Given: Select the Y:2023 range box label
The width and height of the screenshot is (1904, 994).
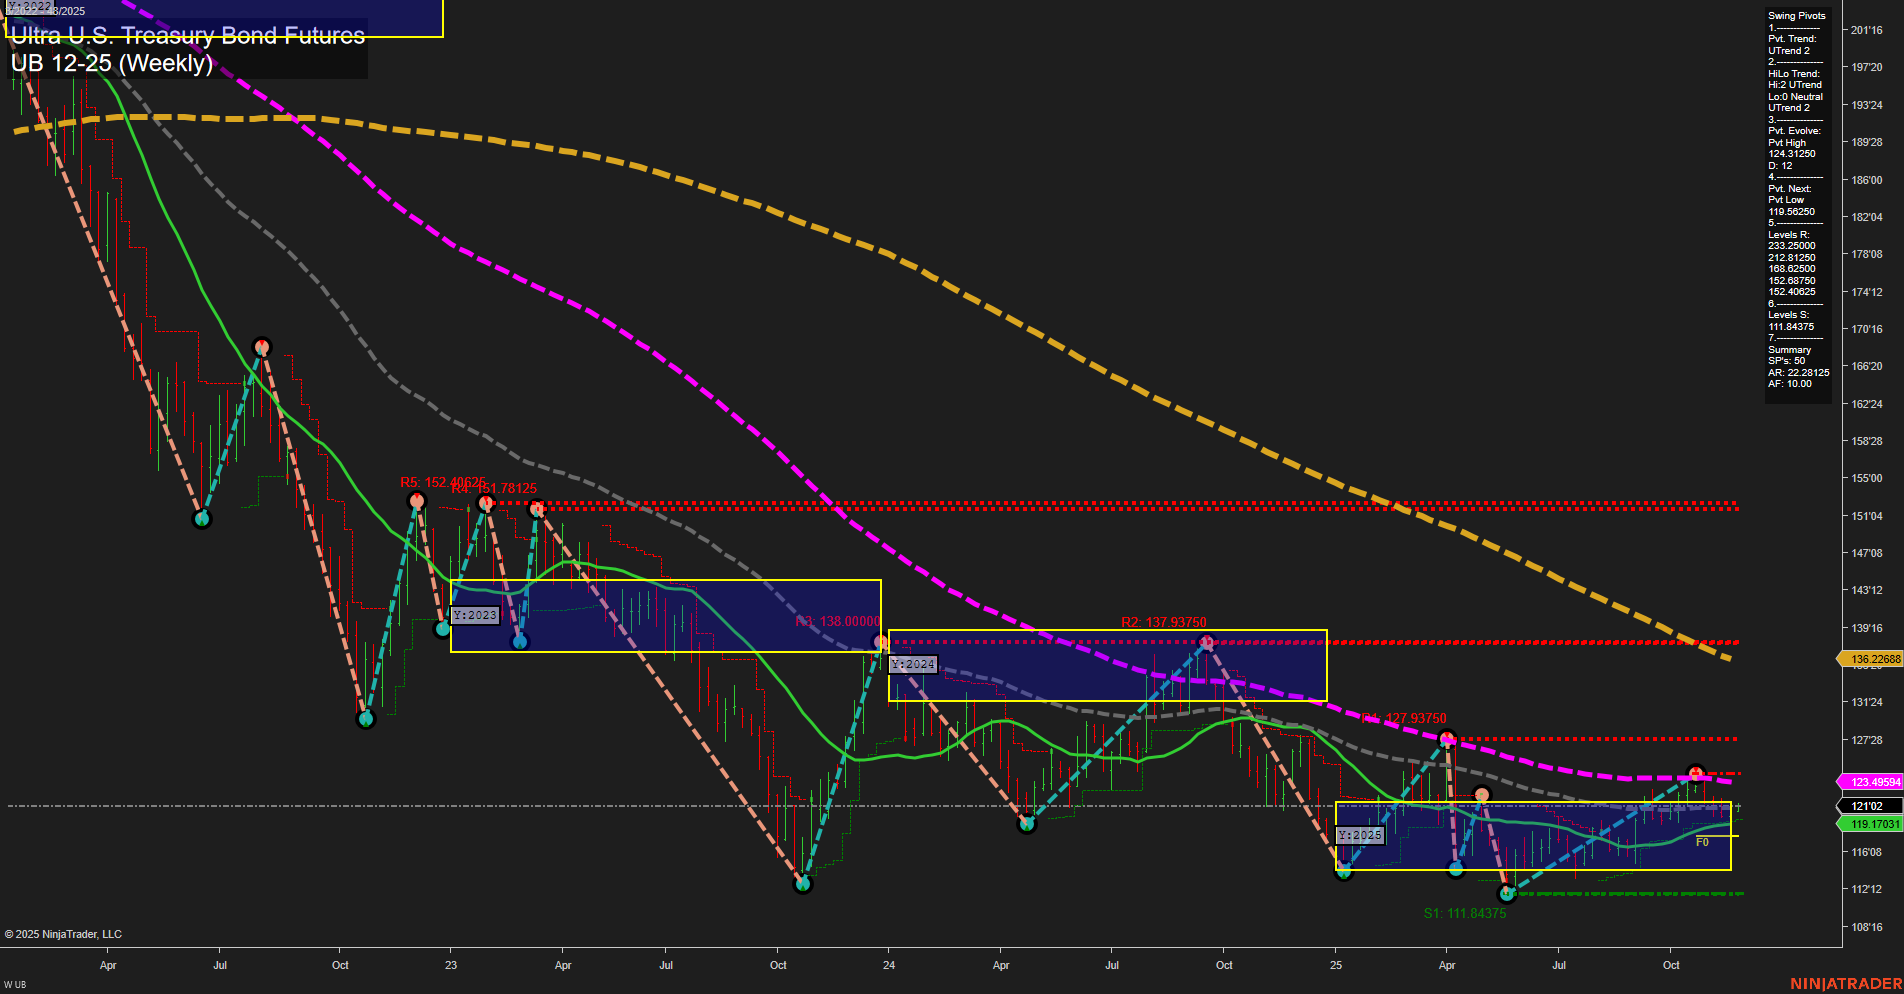Looking at the screenshot, I should [475, 615].
